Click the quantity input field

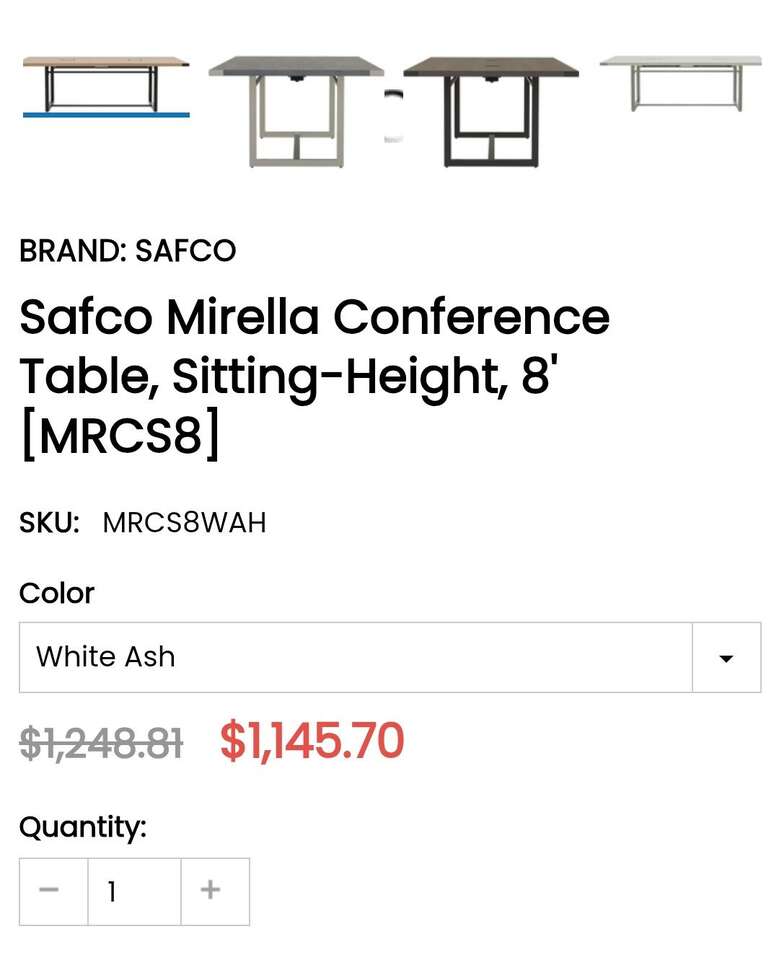(134, 891)
